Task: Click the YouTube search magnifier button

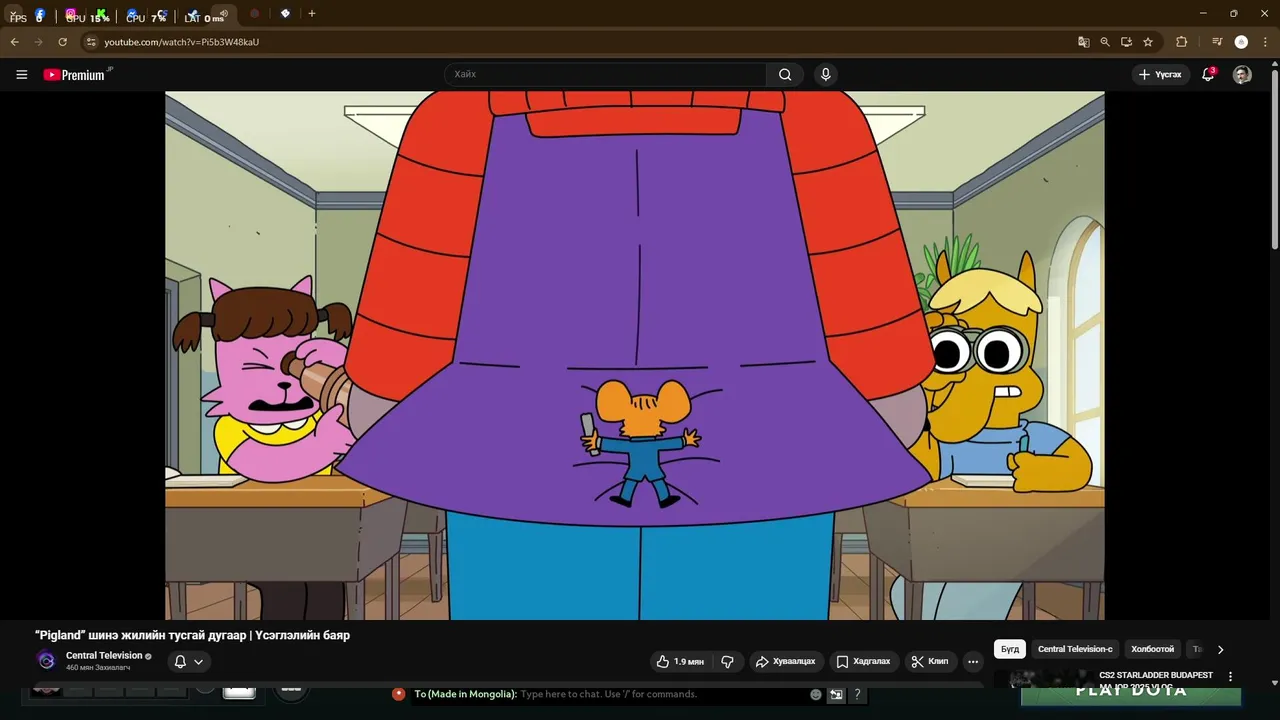Action: [785, 74]
